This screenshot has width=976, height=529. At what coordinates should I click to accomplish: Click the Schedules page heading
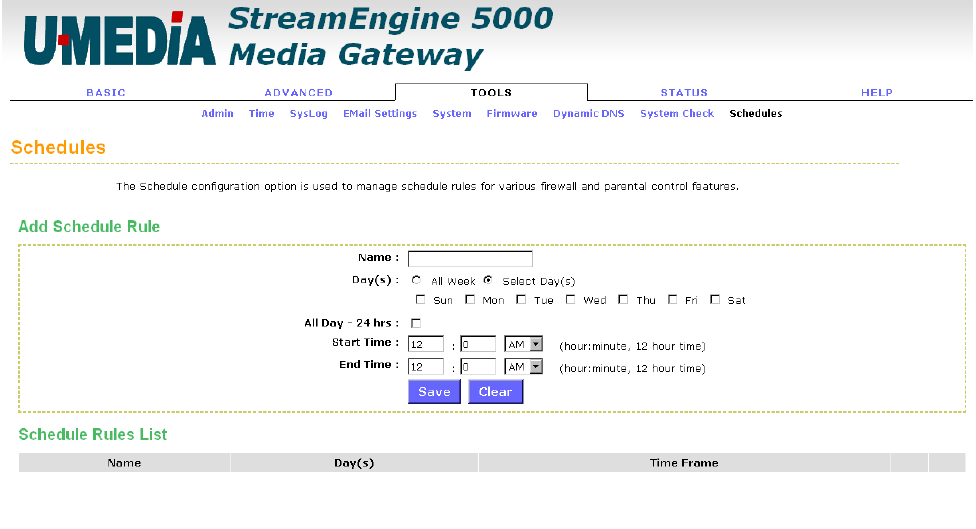click(59, 147)
